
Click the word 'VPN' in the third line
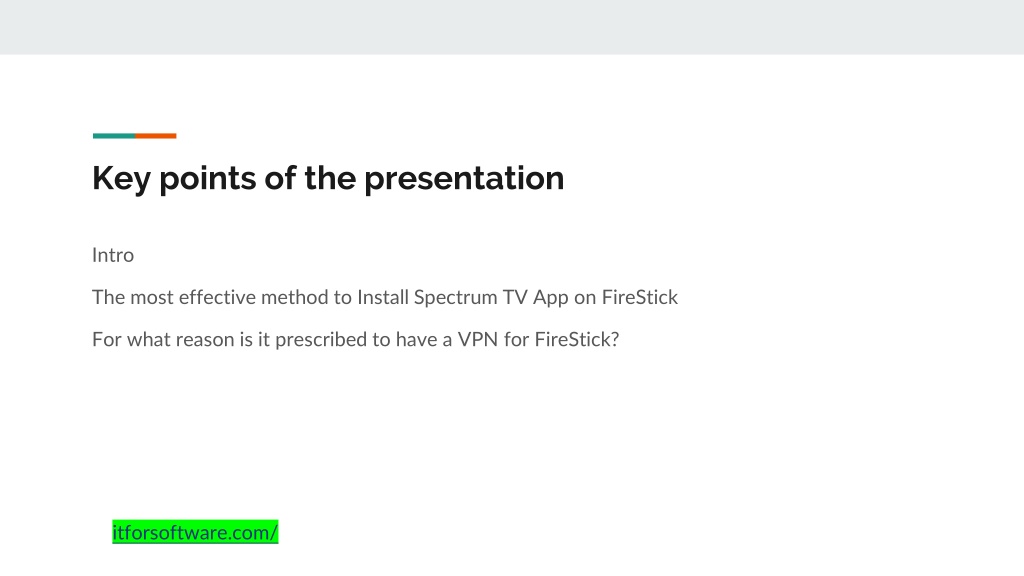(477, 340)
